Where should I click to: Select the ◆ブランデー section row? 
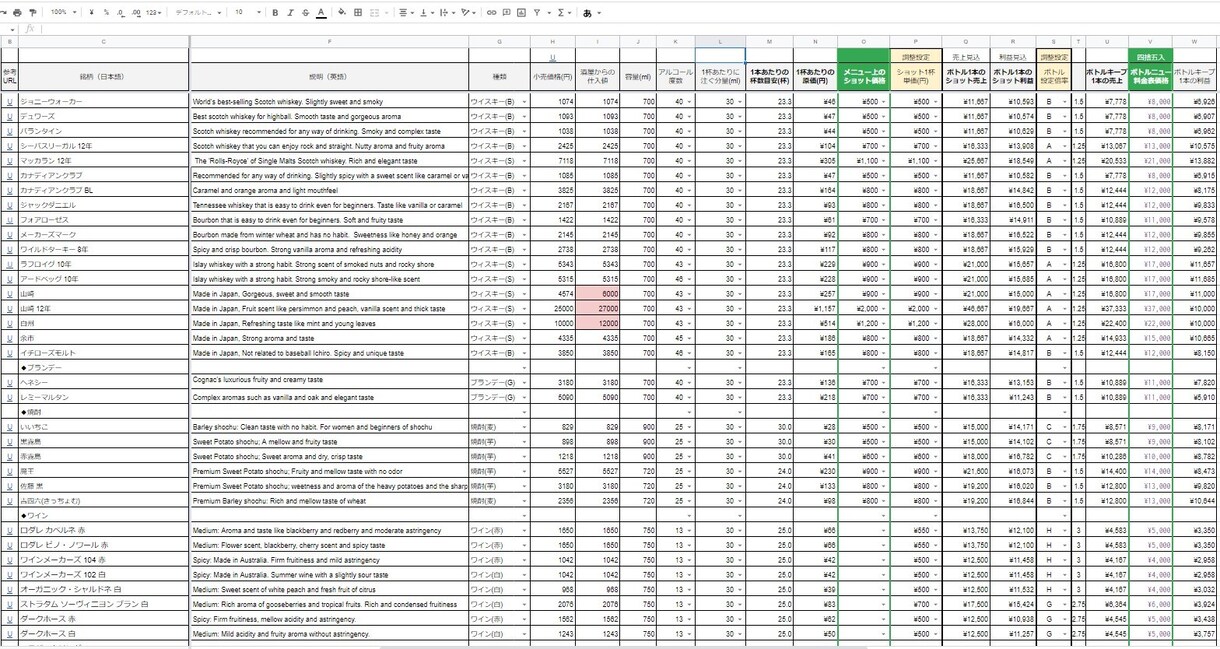click(x=103, y=367)
